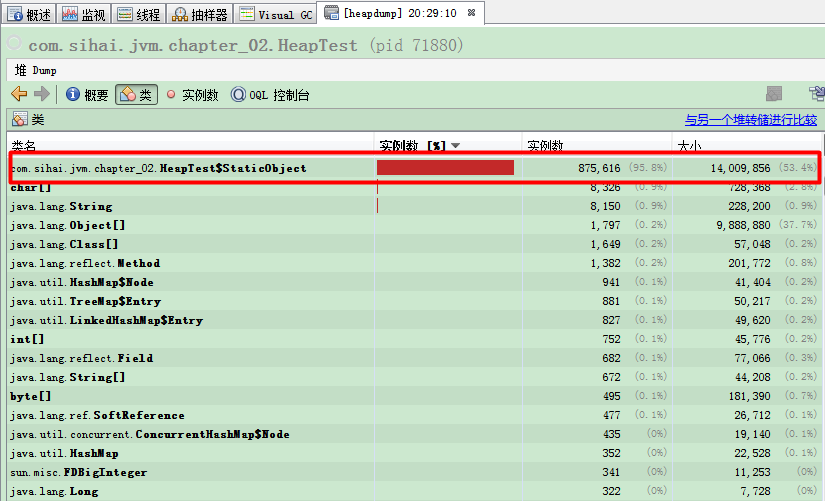Viewport: 825px width, 501px height.
Task: Select the java.util.HashMap row
Action: pyautogui.click(x=414, y=453)
